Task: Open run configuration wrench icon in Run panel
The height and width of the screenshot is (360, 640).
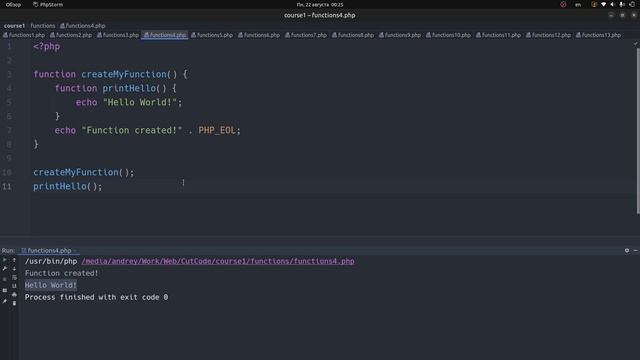Action: [x=4, y=269]
